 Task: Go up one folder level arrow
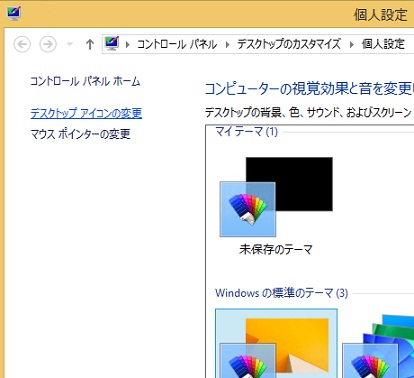(89, 44)
